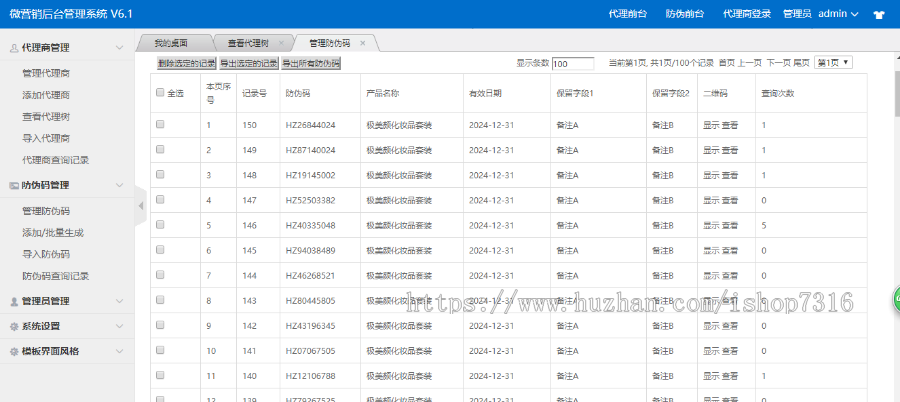
Task: Click the 系统设置 gear icon
Action: (x=12, y=326)
